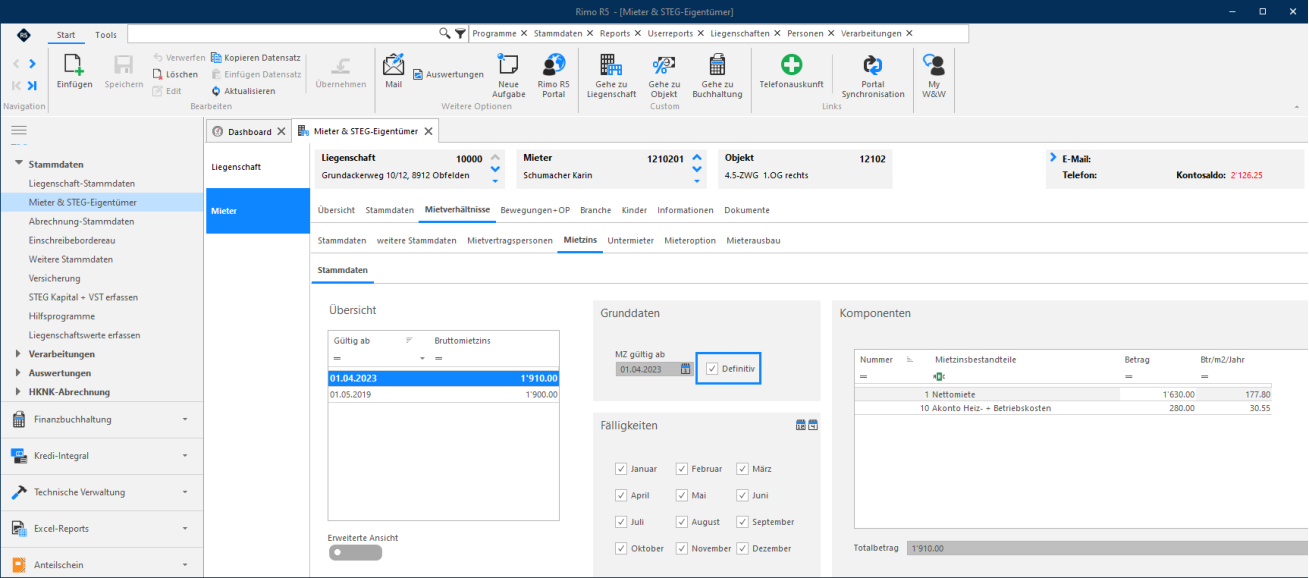Switch on the Erweiterte Ansicht toggle

click(x=355, y=552)
